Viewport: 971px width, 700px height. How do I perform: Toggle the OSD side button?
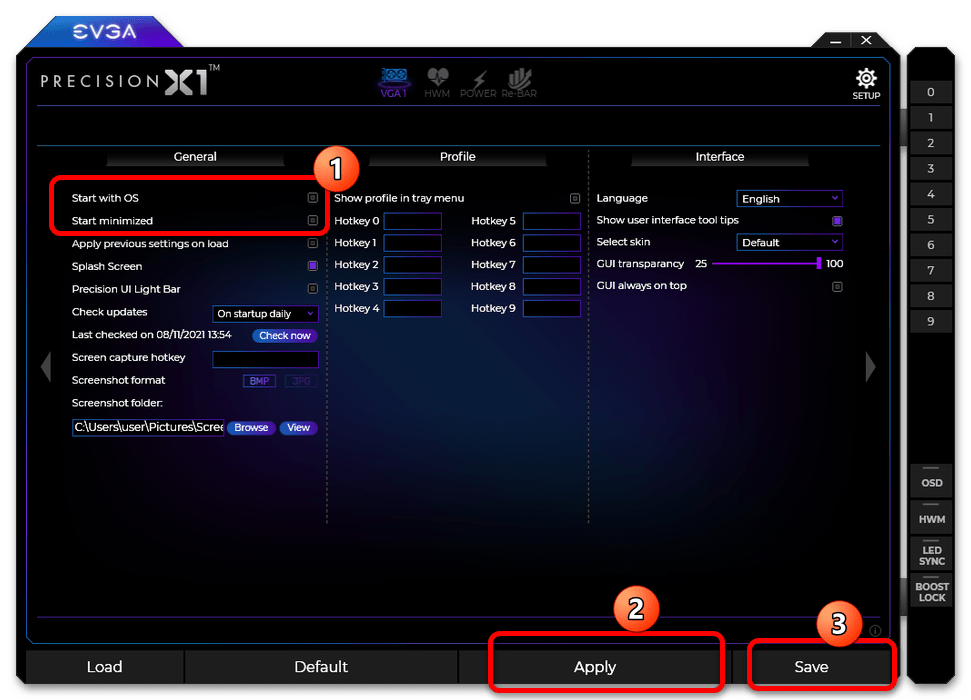pyautogui.click(x=931, y=479)
